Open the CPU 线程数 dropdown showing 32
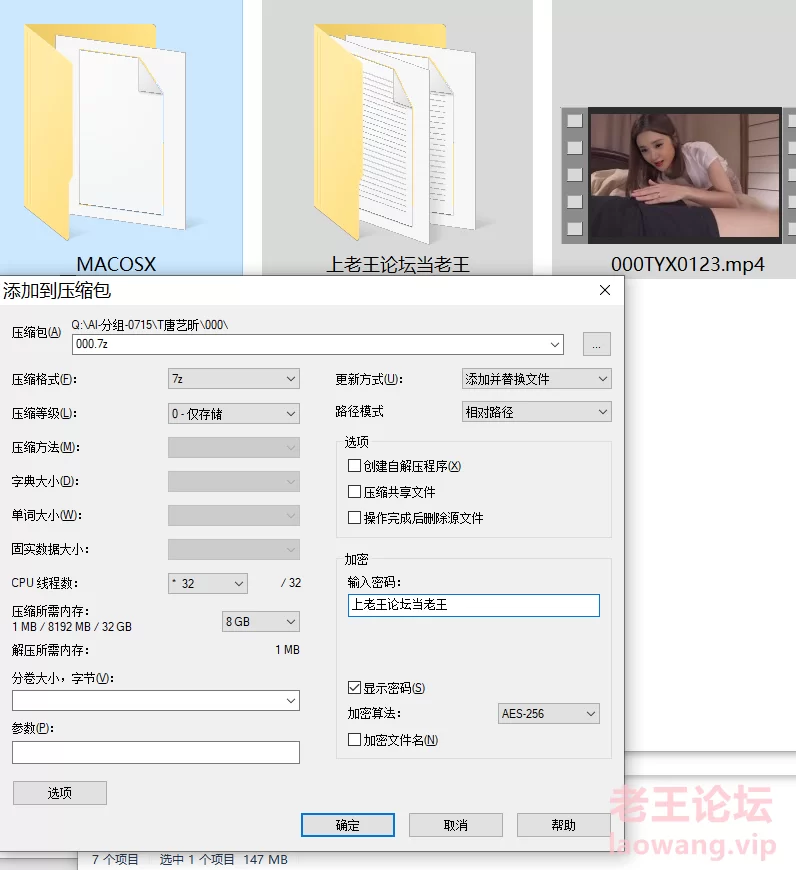Screen dimensions: 796x870 pos(207,584)
